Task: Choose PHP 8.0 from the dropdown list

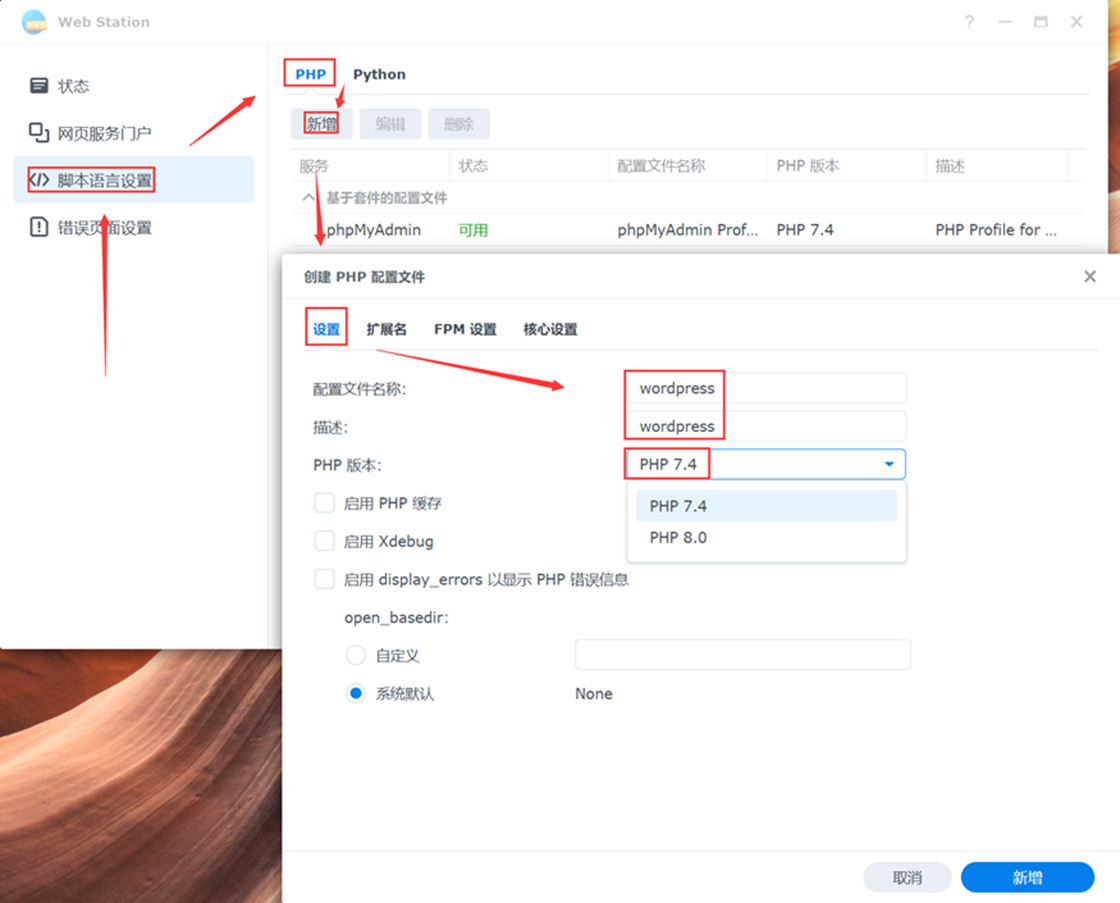Action: pyautogui.click(x=766, y=537)
